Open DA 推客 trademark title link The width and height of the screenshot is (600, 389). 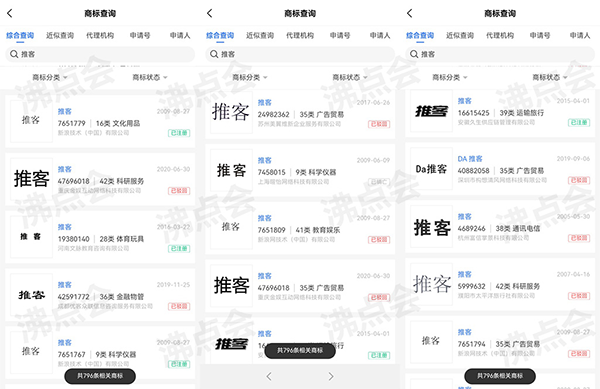pos(470,159)
